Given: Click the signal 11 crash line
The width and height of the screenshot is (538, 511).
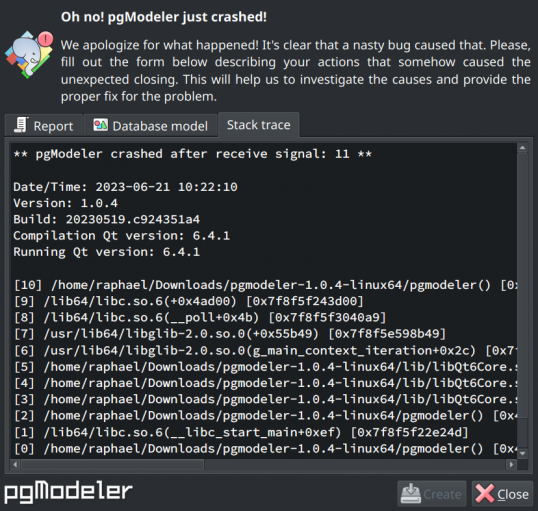Looking at the screenshot, I should (x=192, y=154).
